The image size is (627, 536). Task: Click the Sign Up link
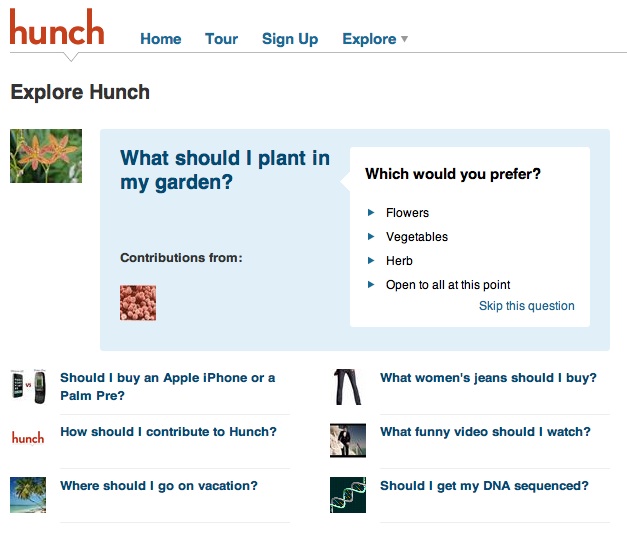click(x=290, y=39)
